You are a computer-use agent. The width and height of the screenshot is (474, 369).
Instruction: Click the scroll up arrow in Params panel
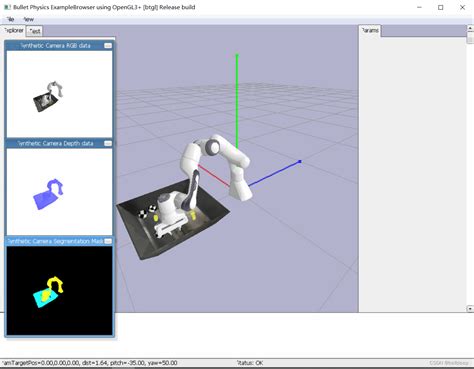pos(470,29)
